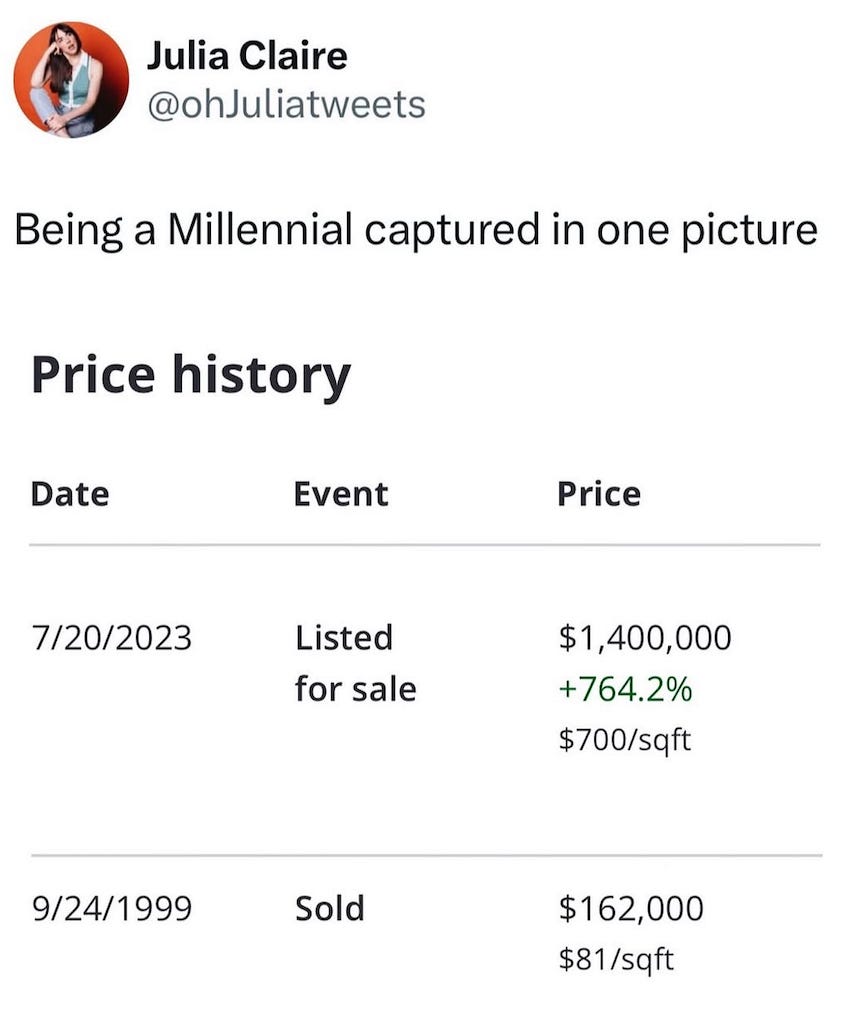850x1017 pixels.
Task: Click the word sale in Listed row
Action: click(383, 689)
